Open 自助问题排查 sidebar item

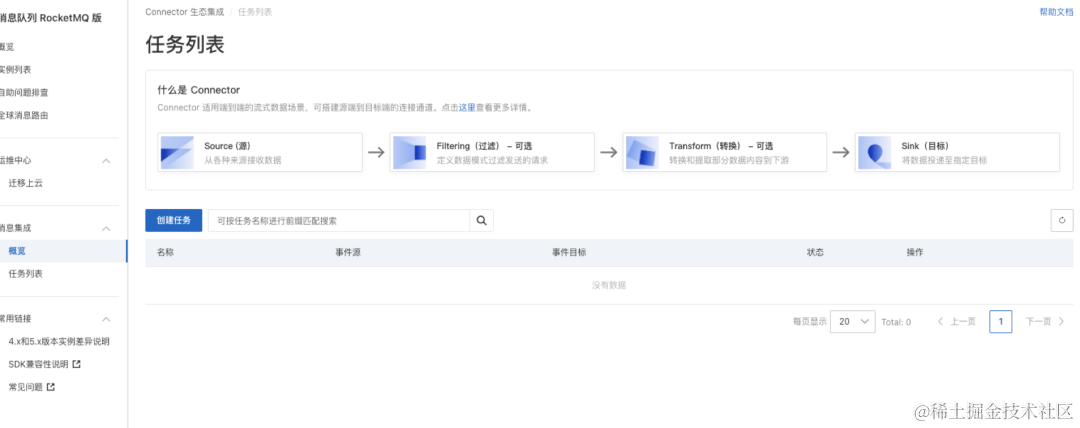tap(24, 92)
